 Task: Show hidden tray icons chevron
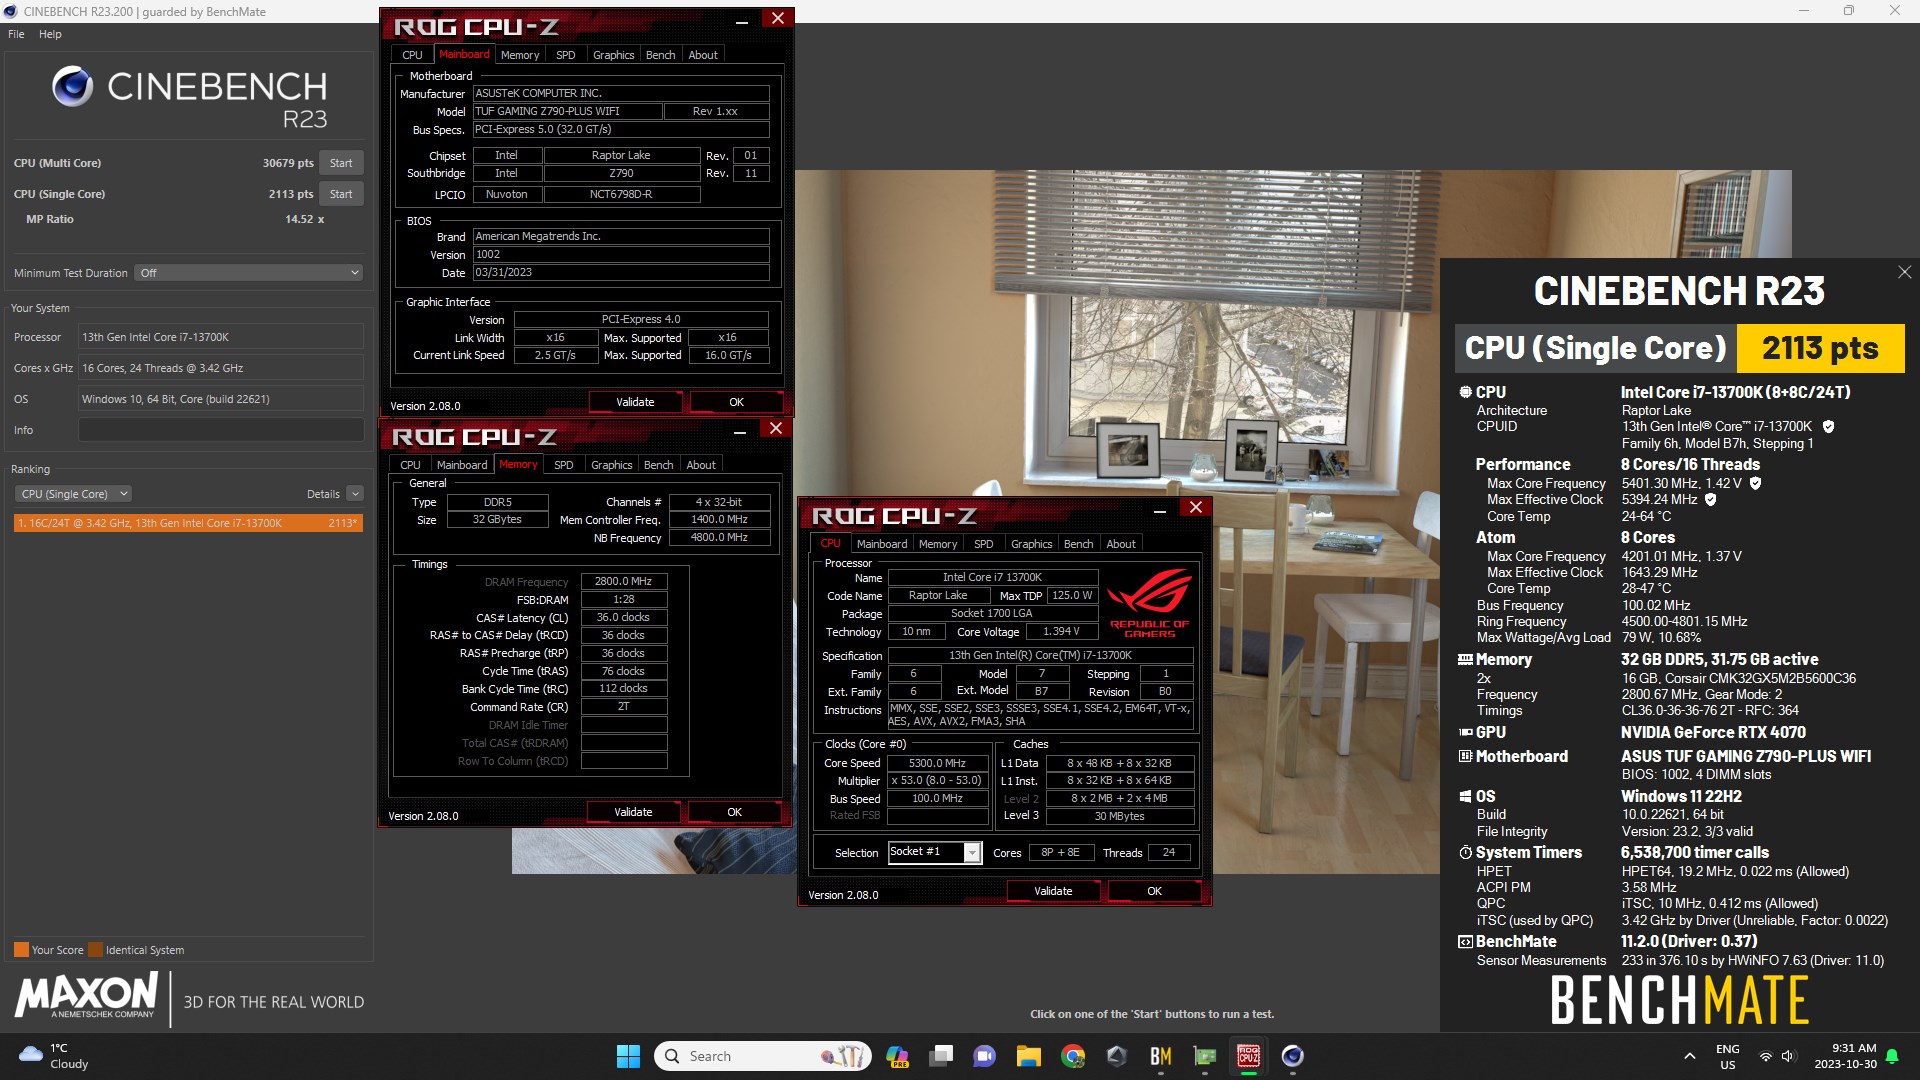tap(1690, 1056)
